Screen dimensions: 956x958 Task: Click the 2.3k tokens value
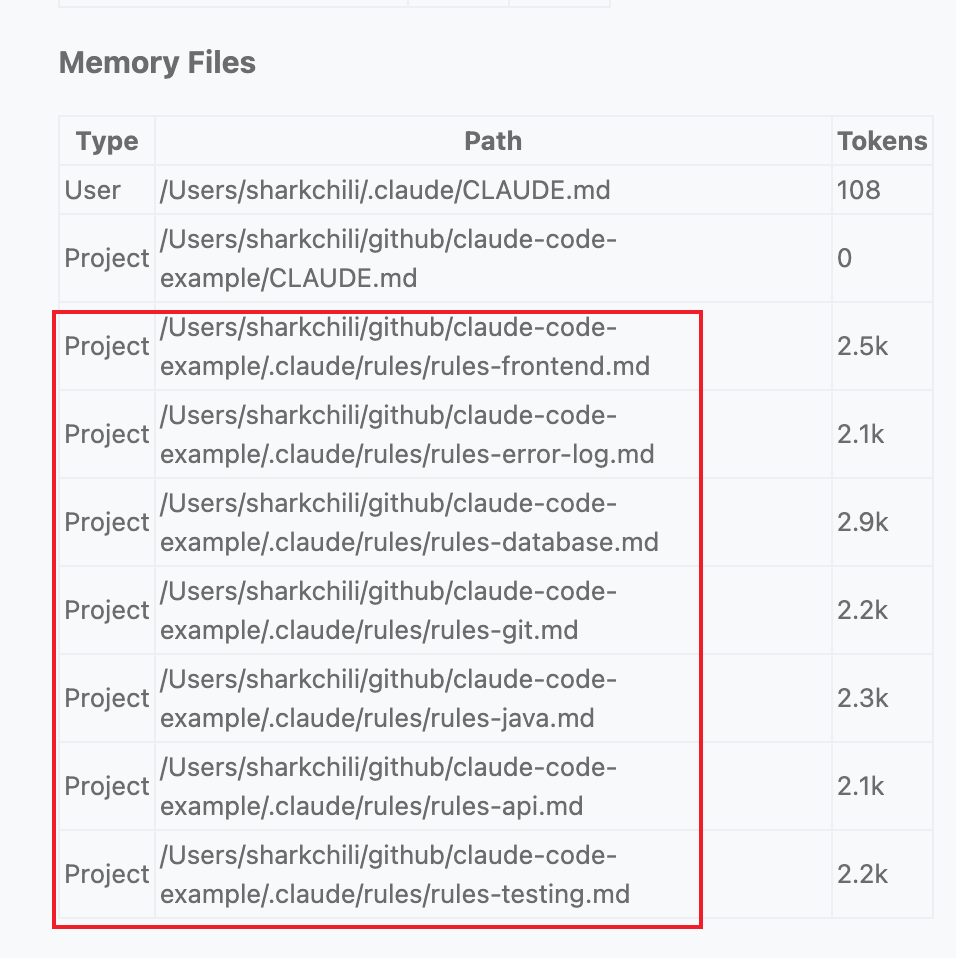[862, 699]
